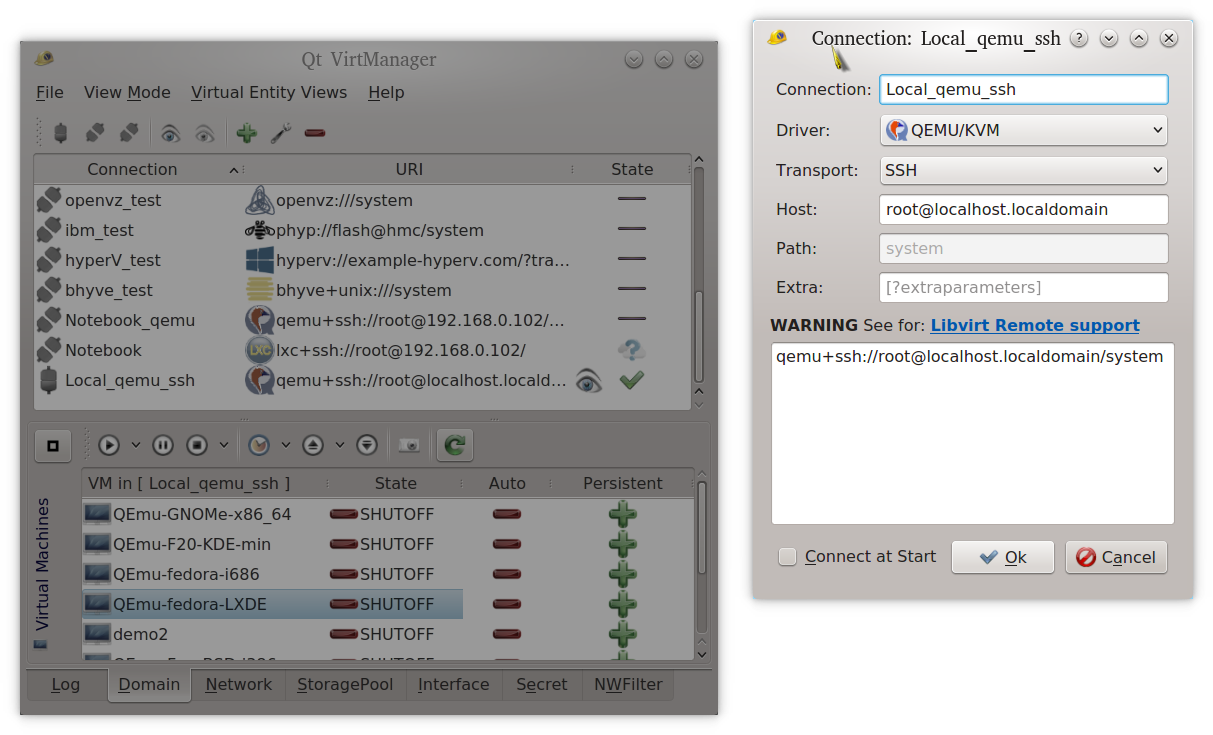Toggle the eye icon in Local_qemu_ssh row

(x=589, y=380)
